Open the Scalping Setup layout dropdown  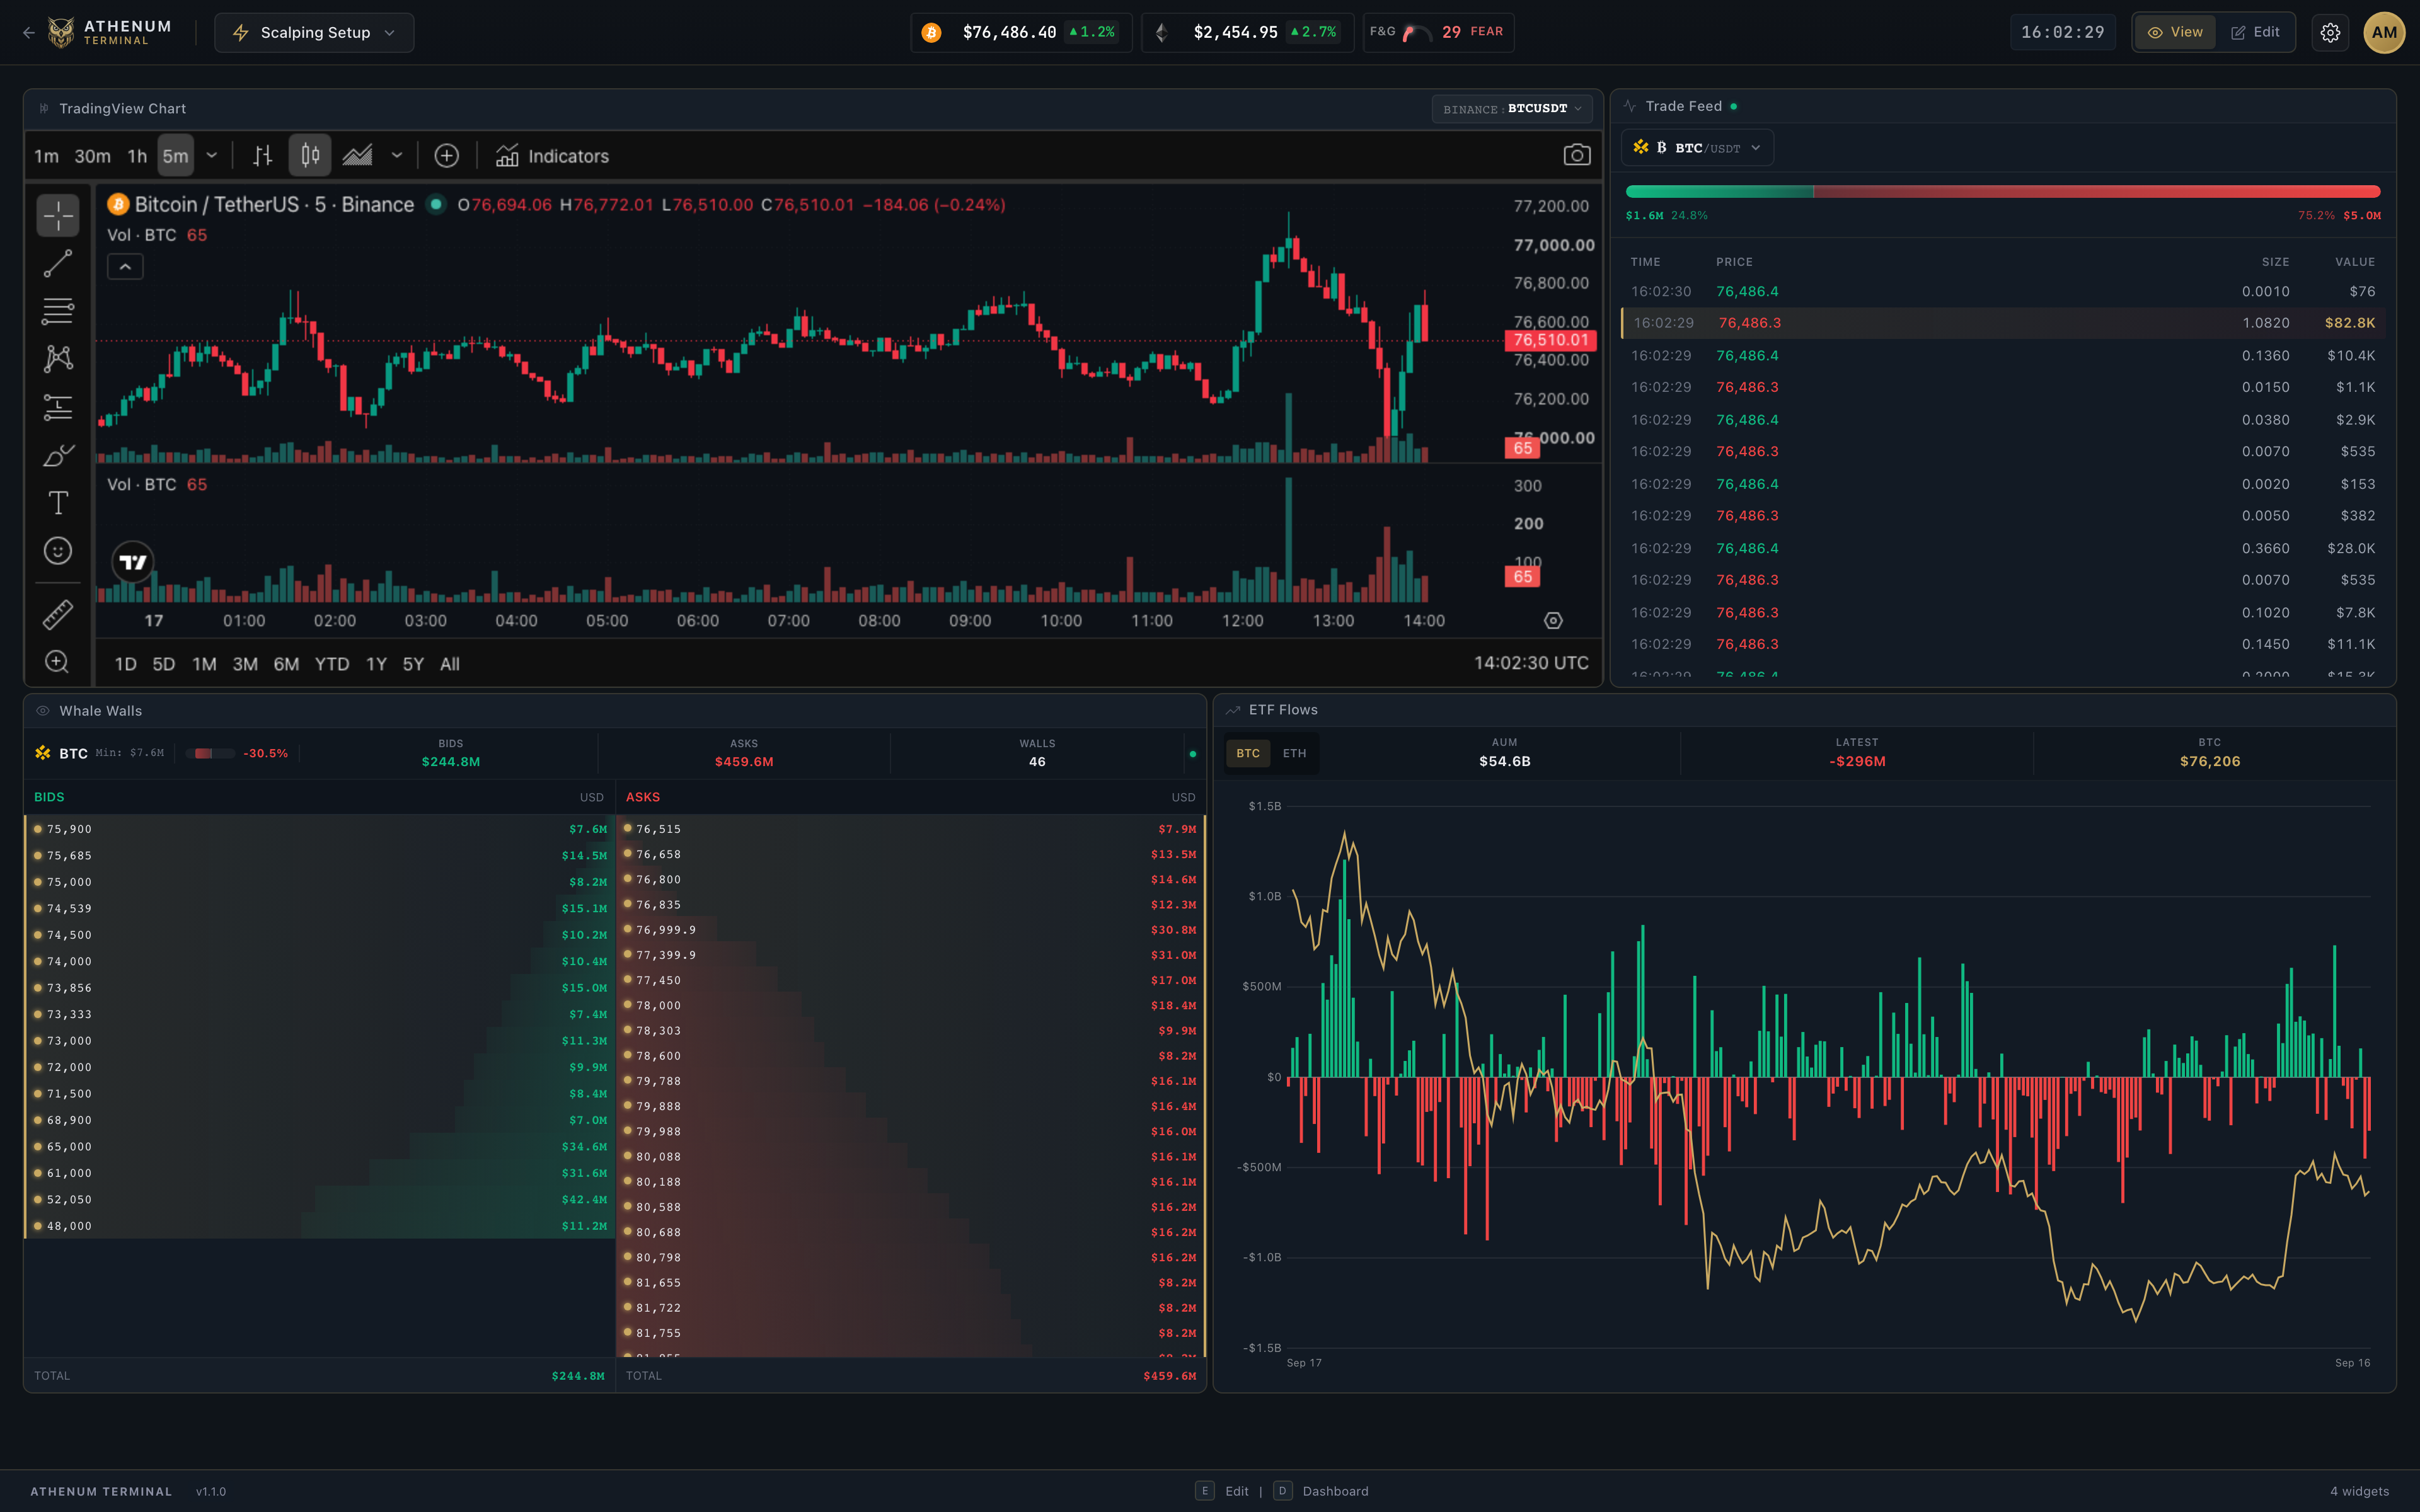(314, 32)
